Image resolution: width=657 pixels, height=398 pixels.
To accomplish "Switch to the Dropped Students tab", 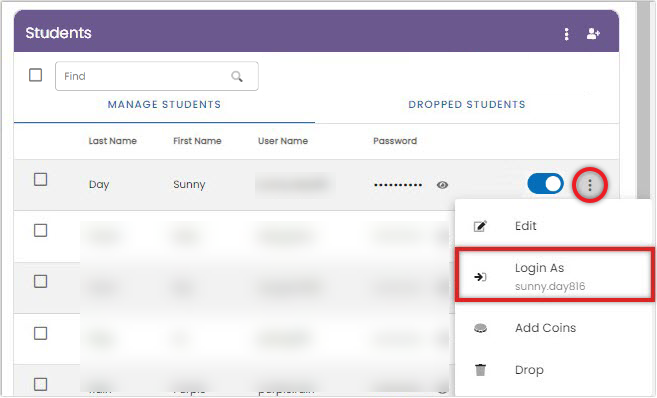I will click(467, 105).
